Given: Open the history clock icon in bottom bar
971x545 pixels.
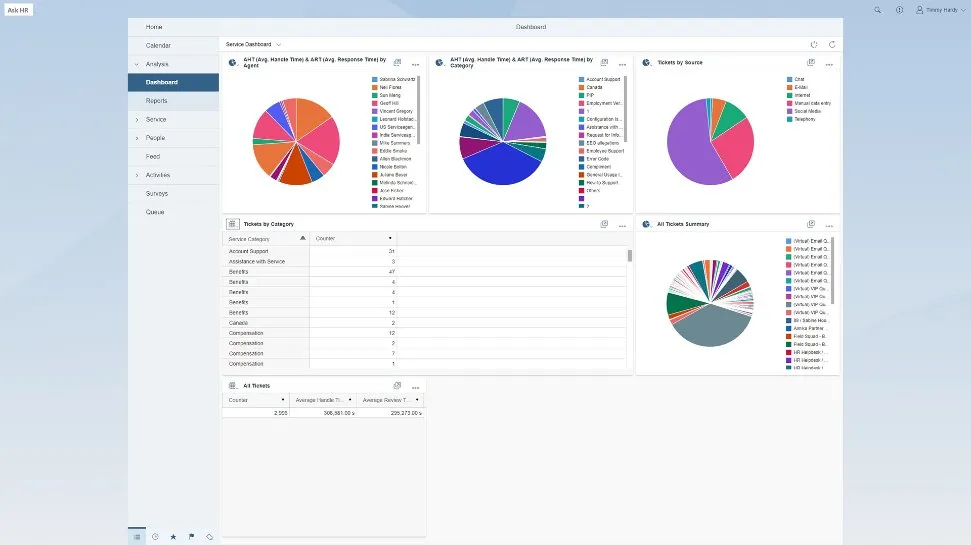Looking at the screenshot, I should [155, 537].
